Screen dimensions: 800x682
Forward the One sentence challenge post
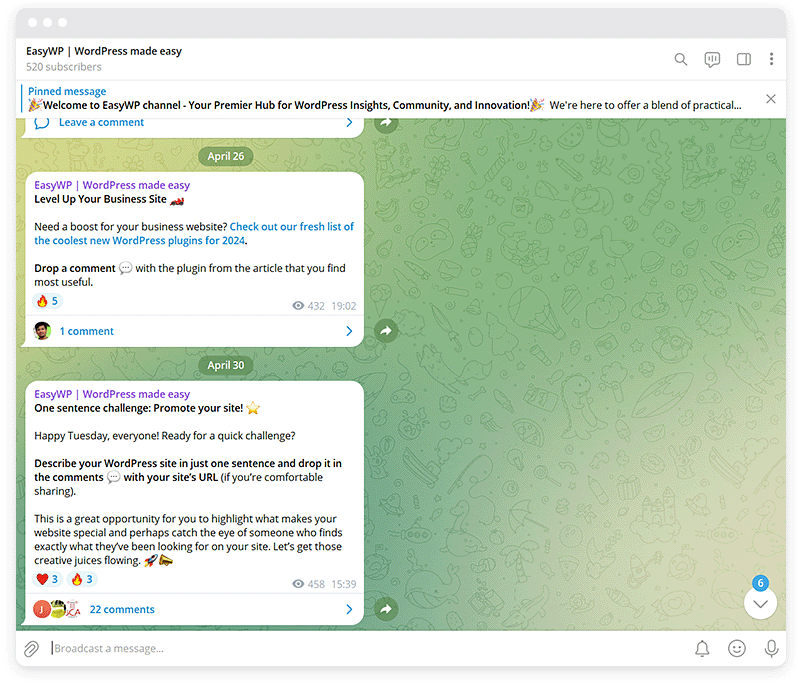[x=386, y=609]
